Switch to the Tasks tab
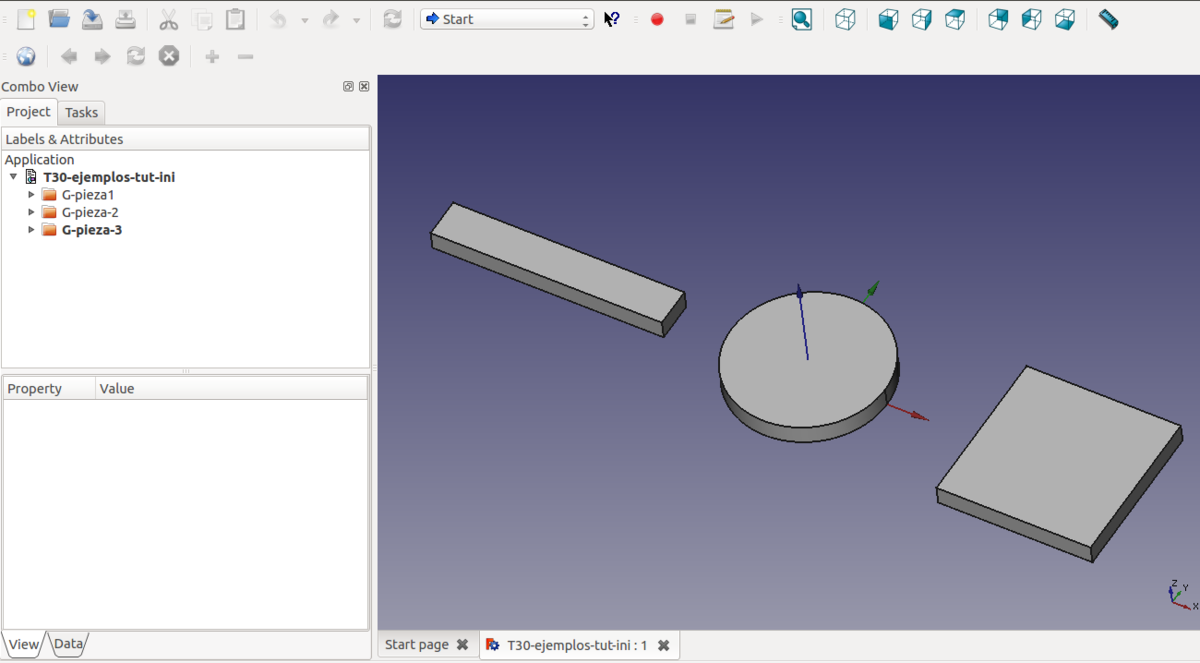The height and width of the screenshot is (663, 1200). (81, 113)
